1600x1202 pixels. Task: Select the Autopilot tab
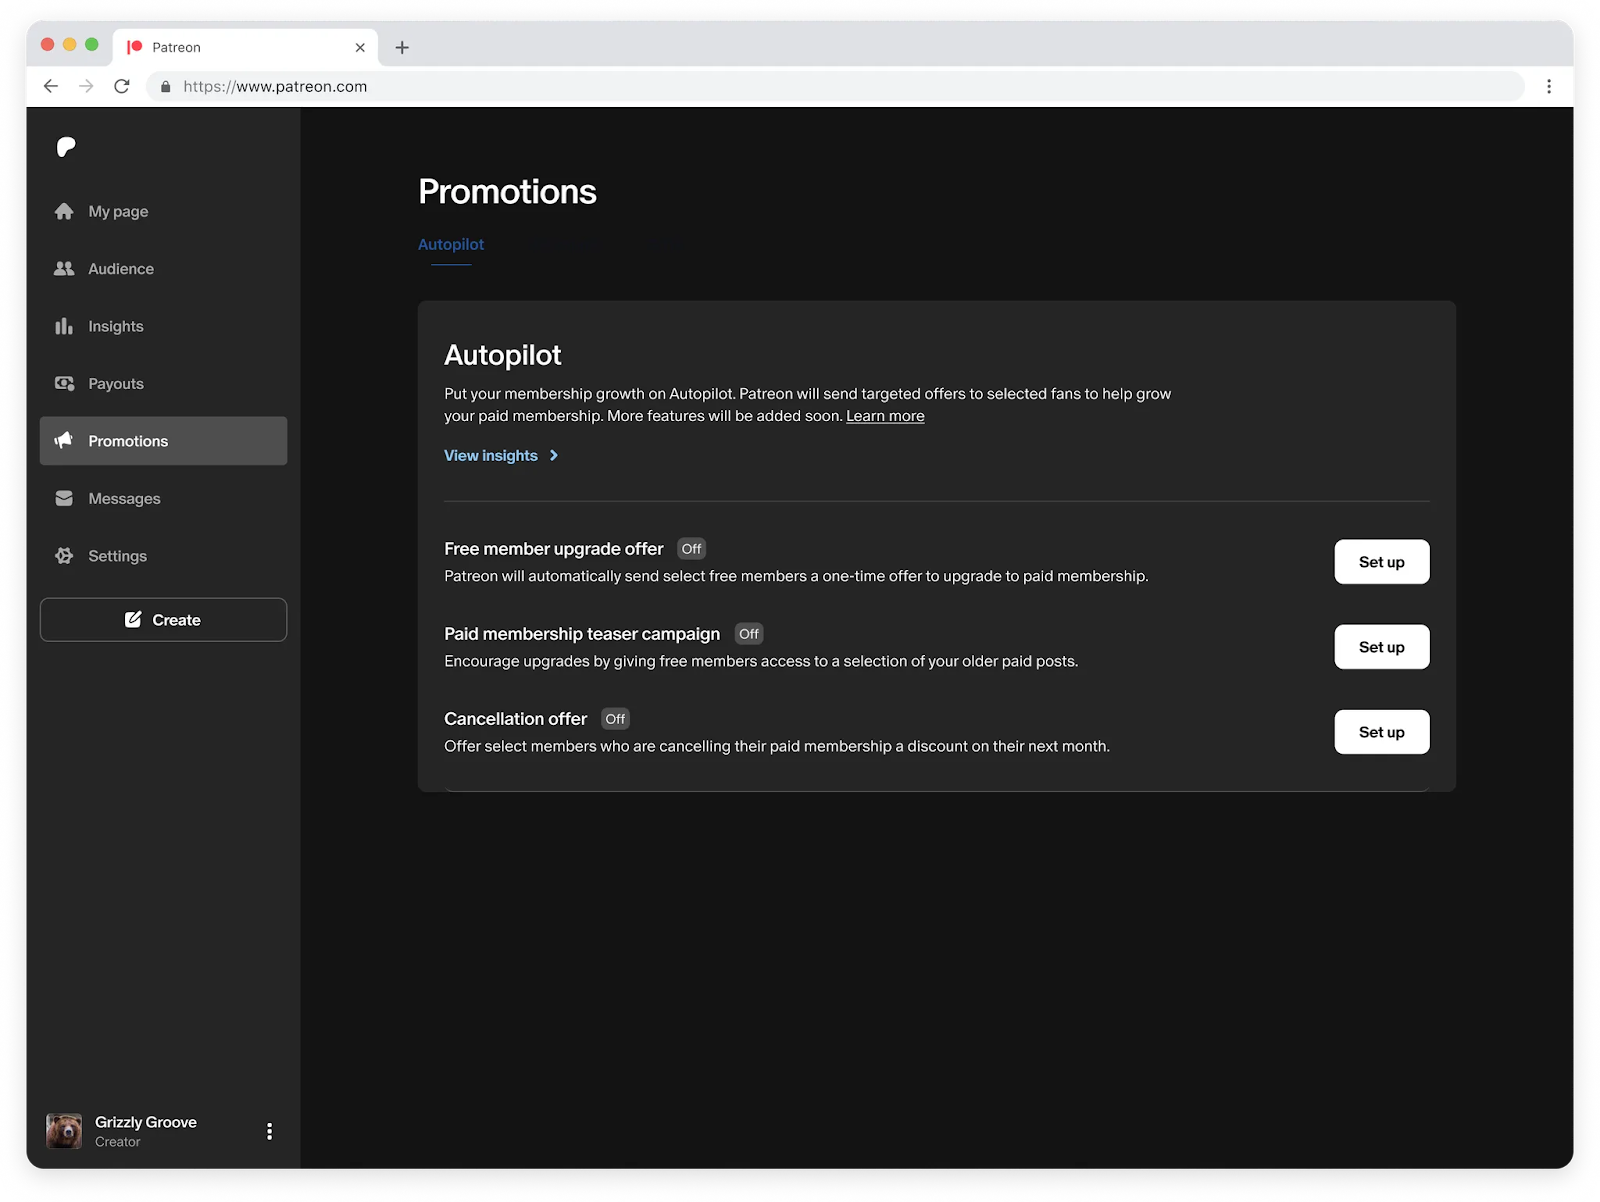coord(451,244)
